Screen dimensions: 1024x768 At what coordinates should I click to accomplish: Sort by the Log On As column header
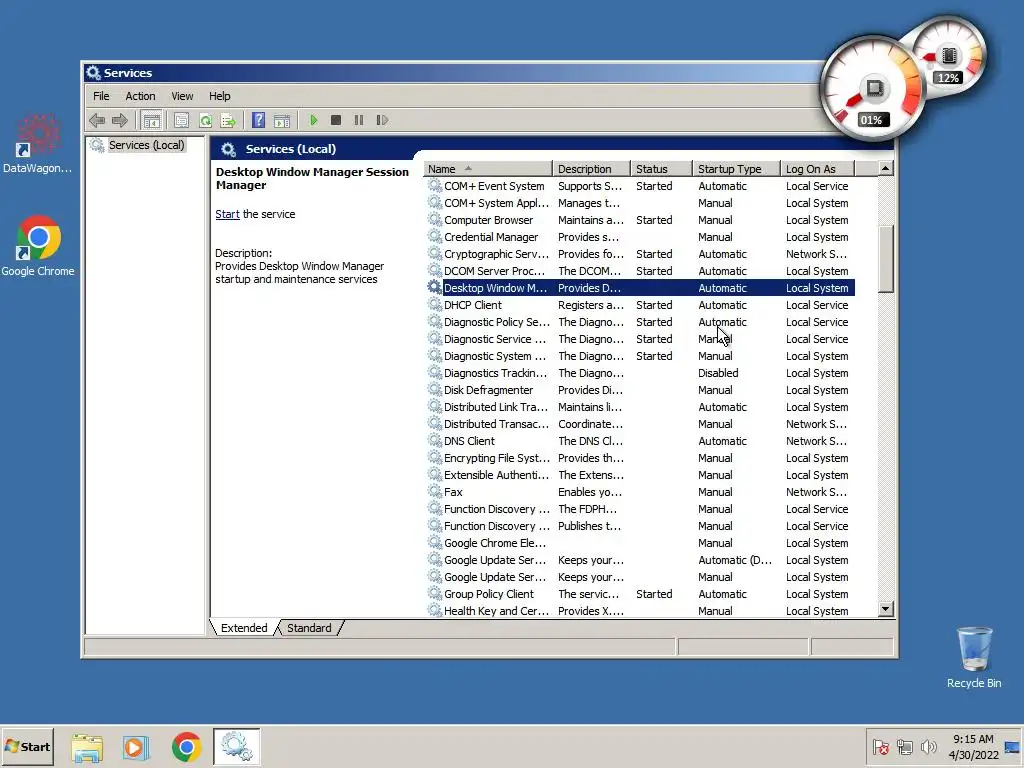point(818,169)
